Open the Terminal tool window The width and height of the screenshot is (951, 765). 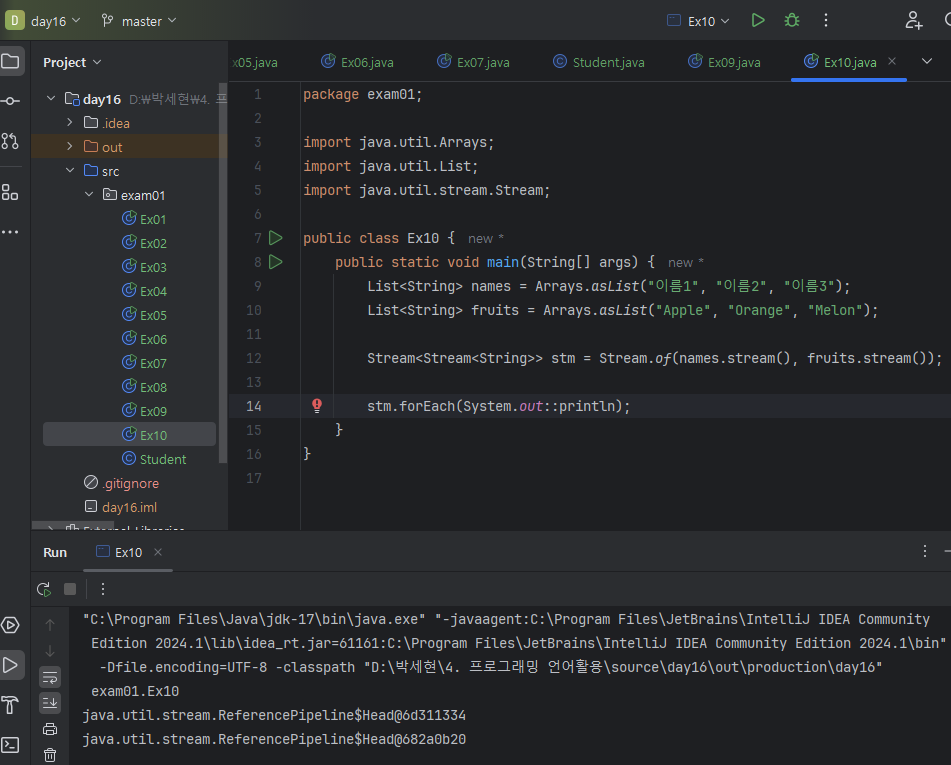(x=10, y=744)
